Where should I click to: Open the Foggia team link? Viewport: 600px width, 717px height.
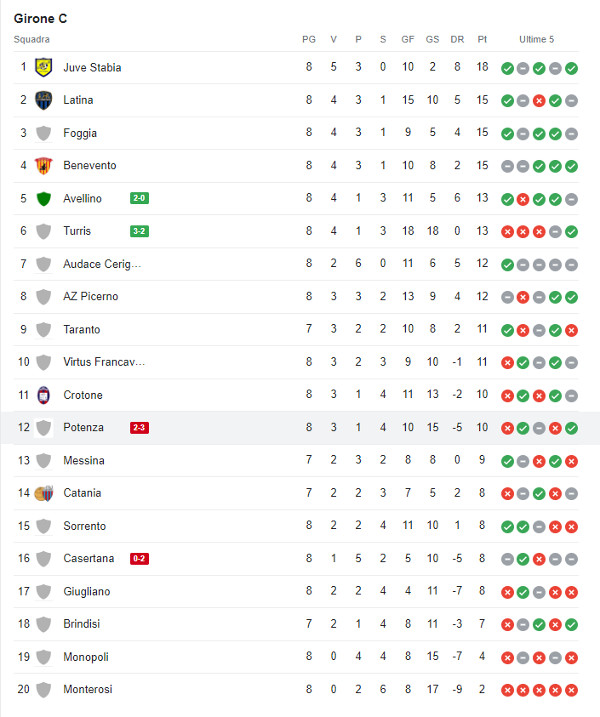click(80, 133)
